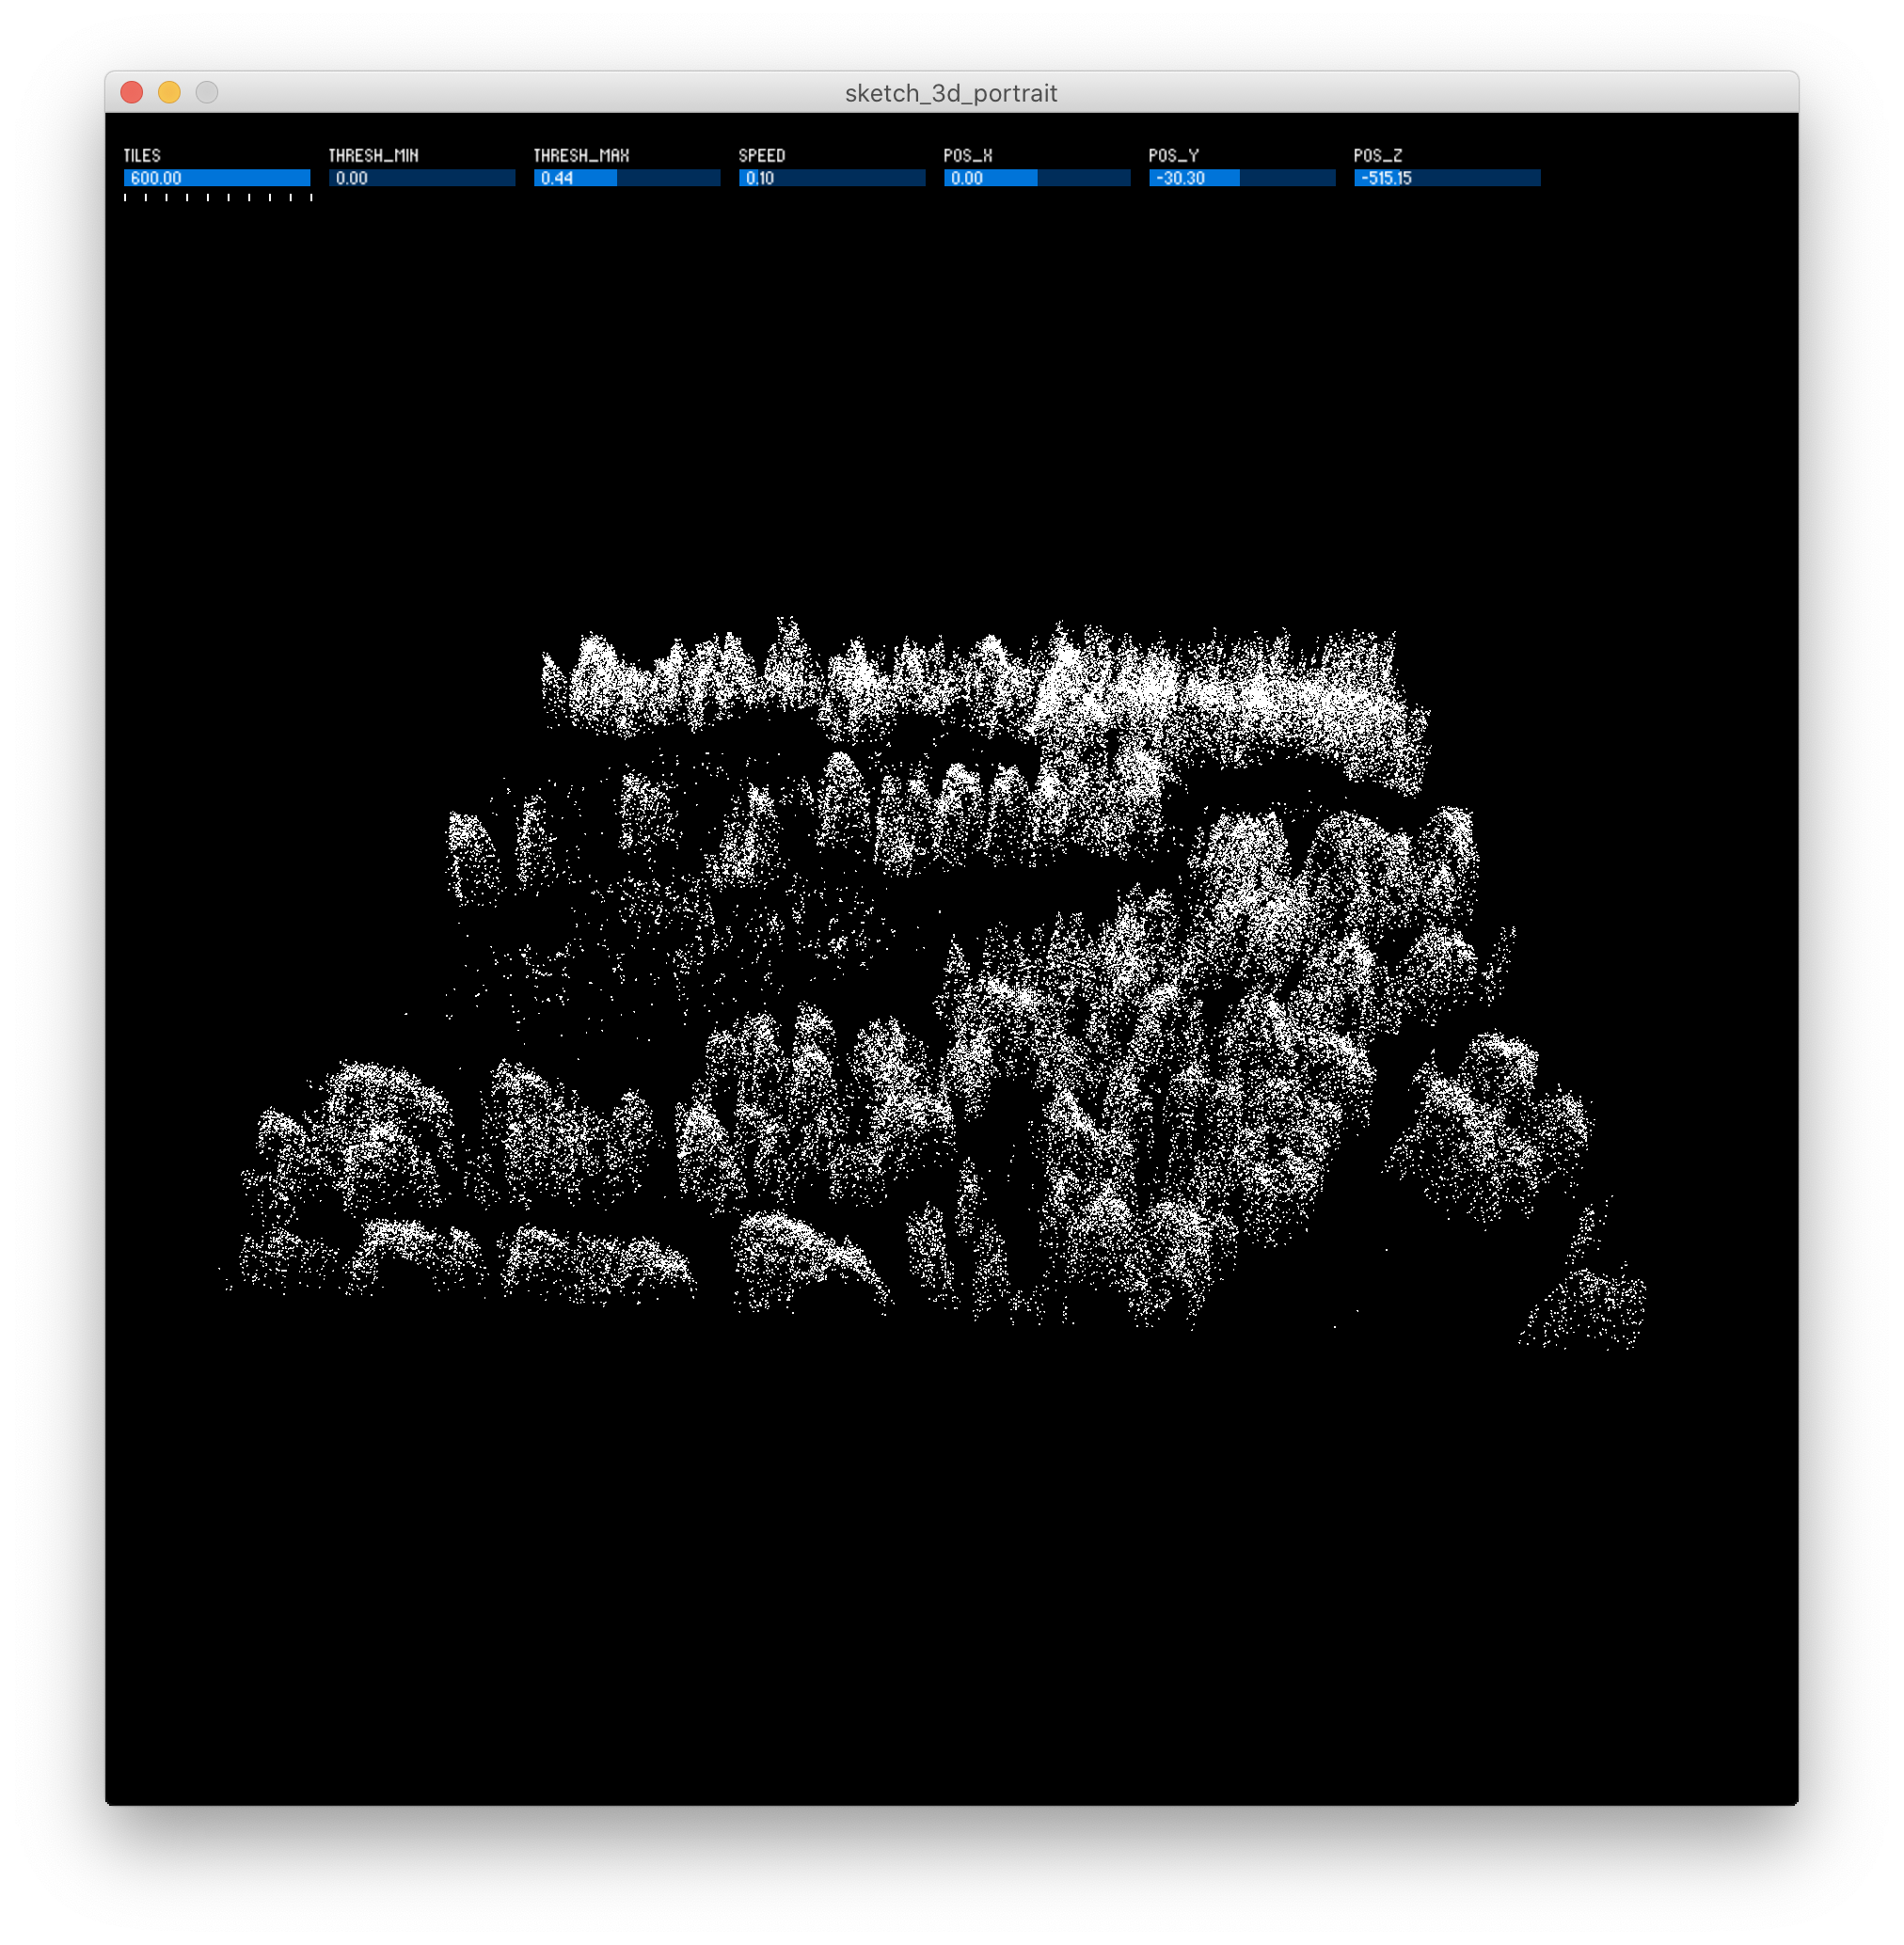Click the POS_Y label text
The width and height of the screenshot is (1904, 1945).
click(x=1173, y=156)
